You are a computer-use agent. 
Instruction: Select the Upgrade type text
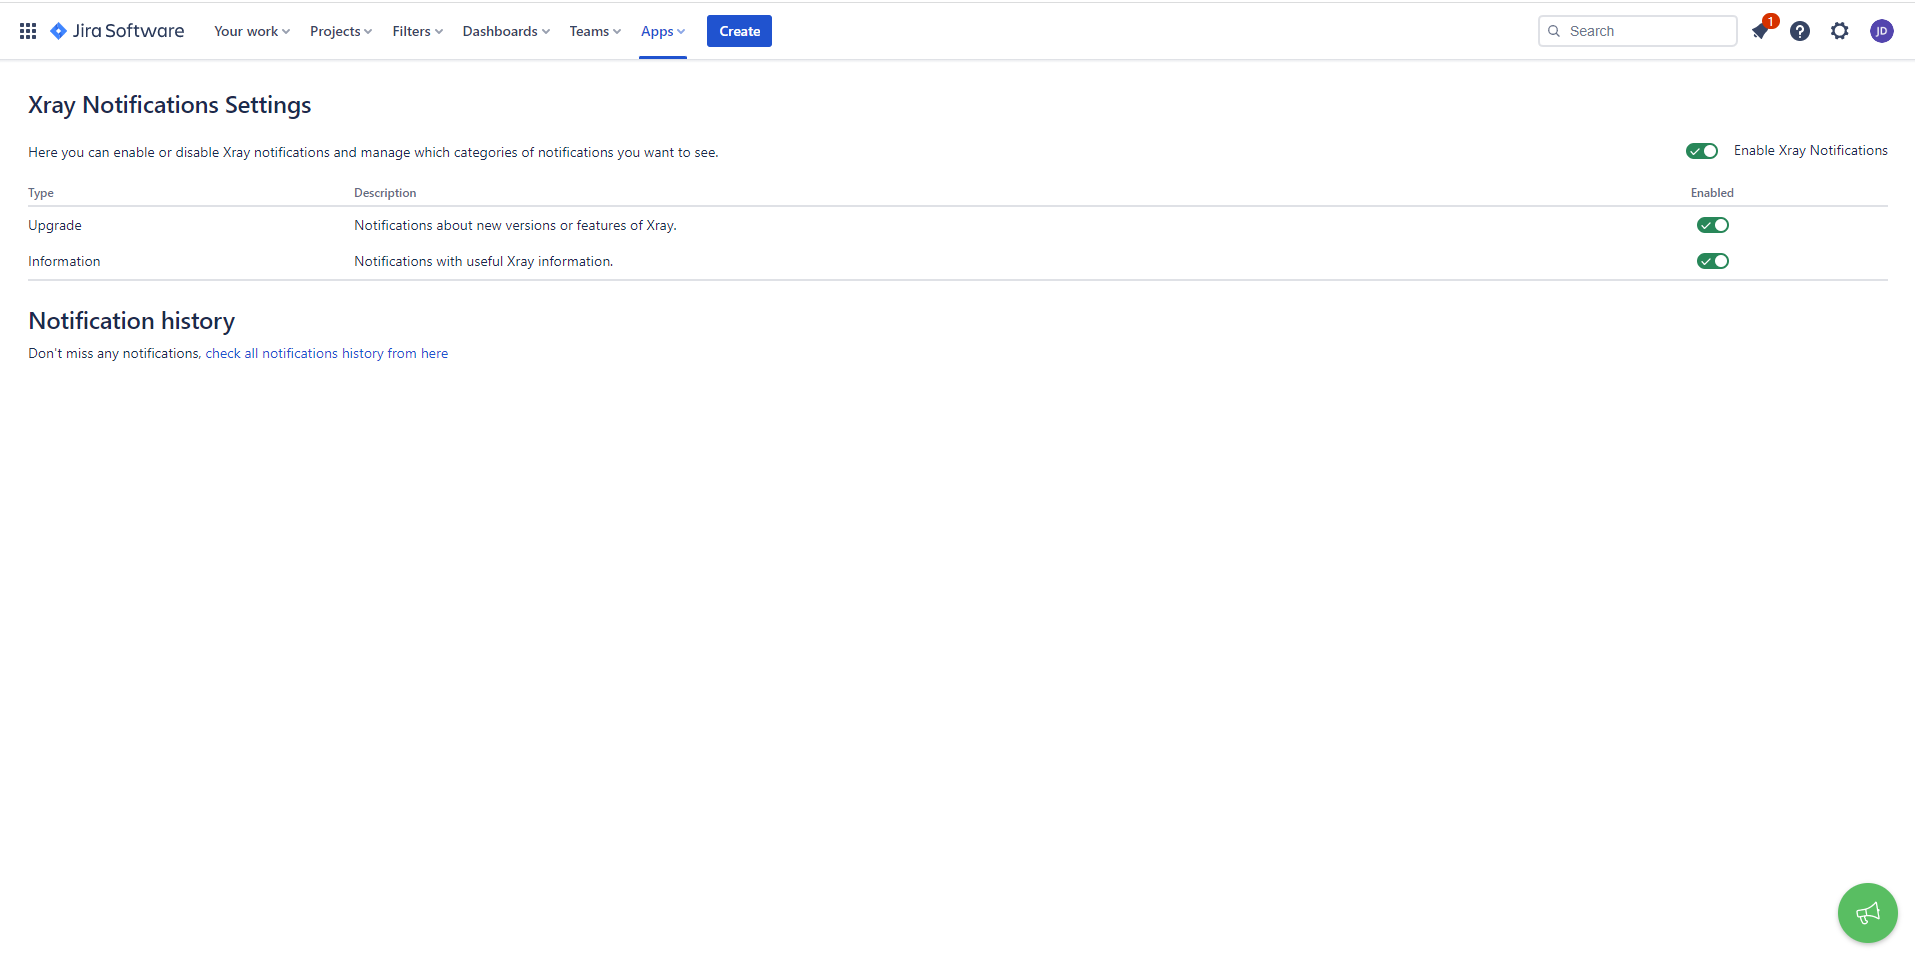pyautogui.click(x=55, y=225)
